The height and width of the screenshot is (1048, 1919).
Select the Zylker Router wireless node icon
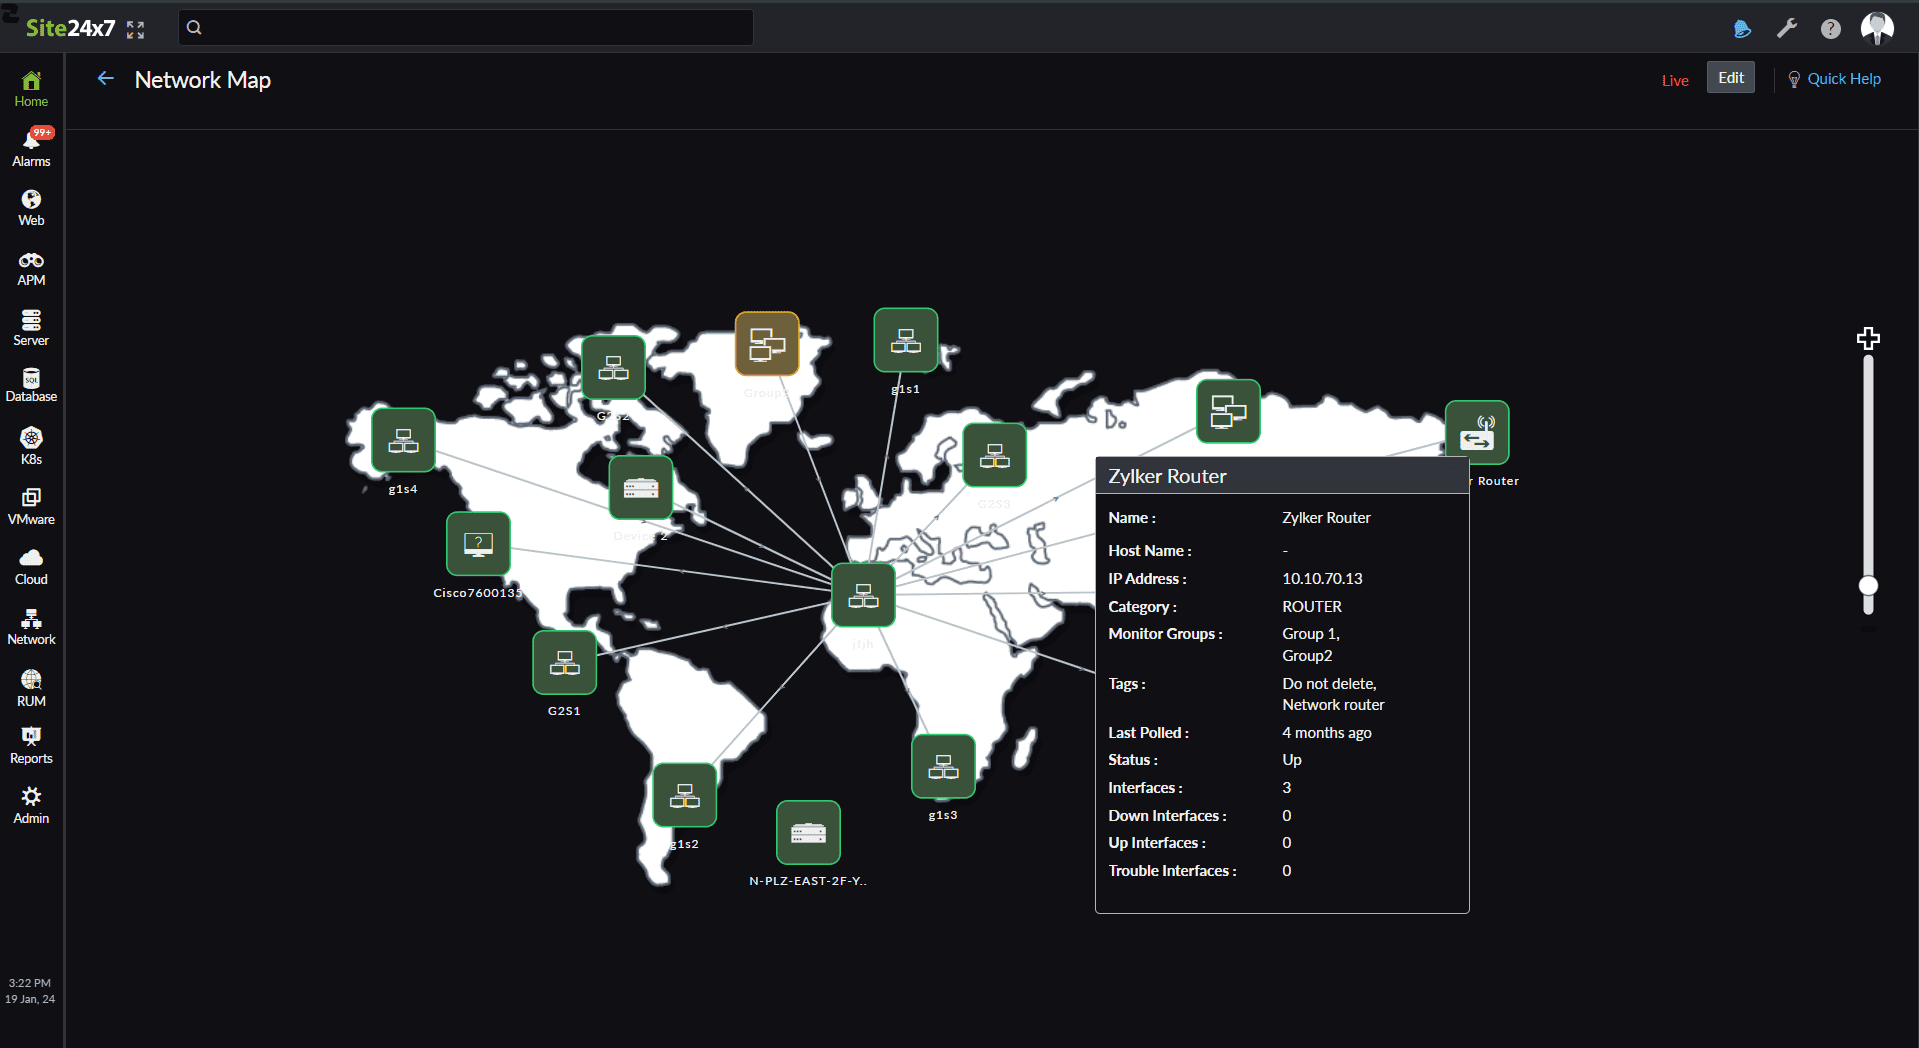(x=1477, y=433)
